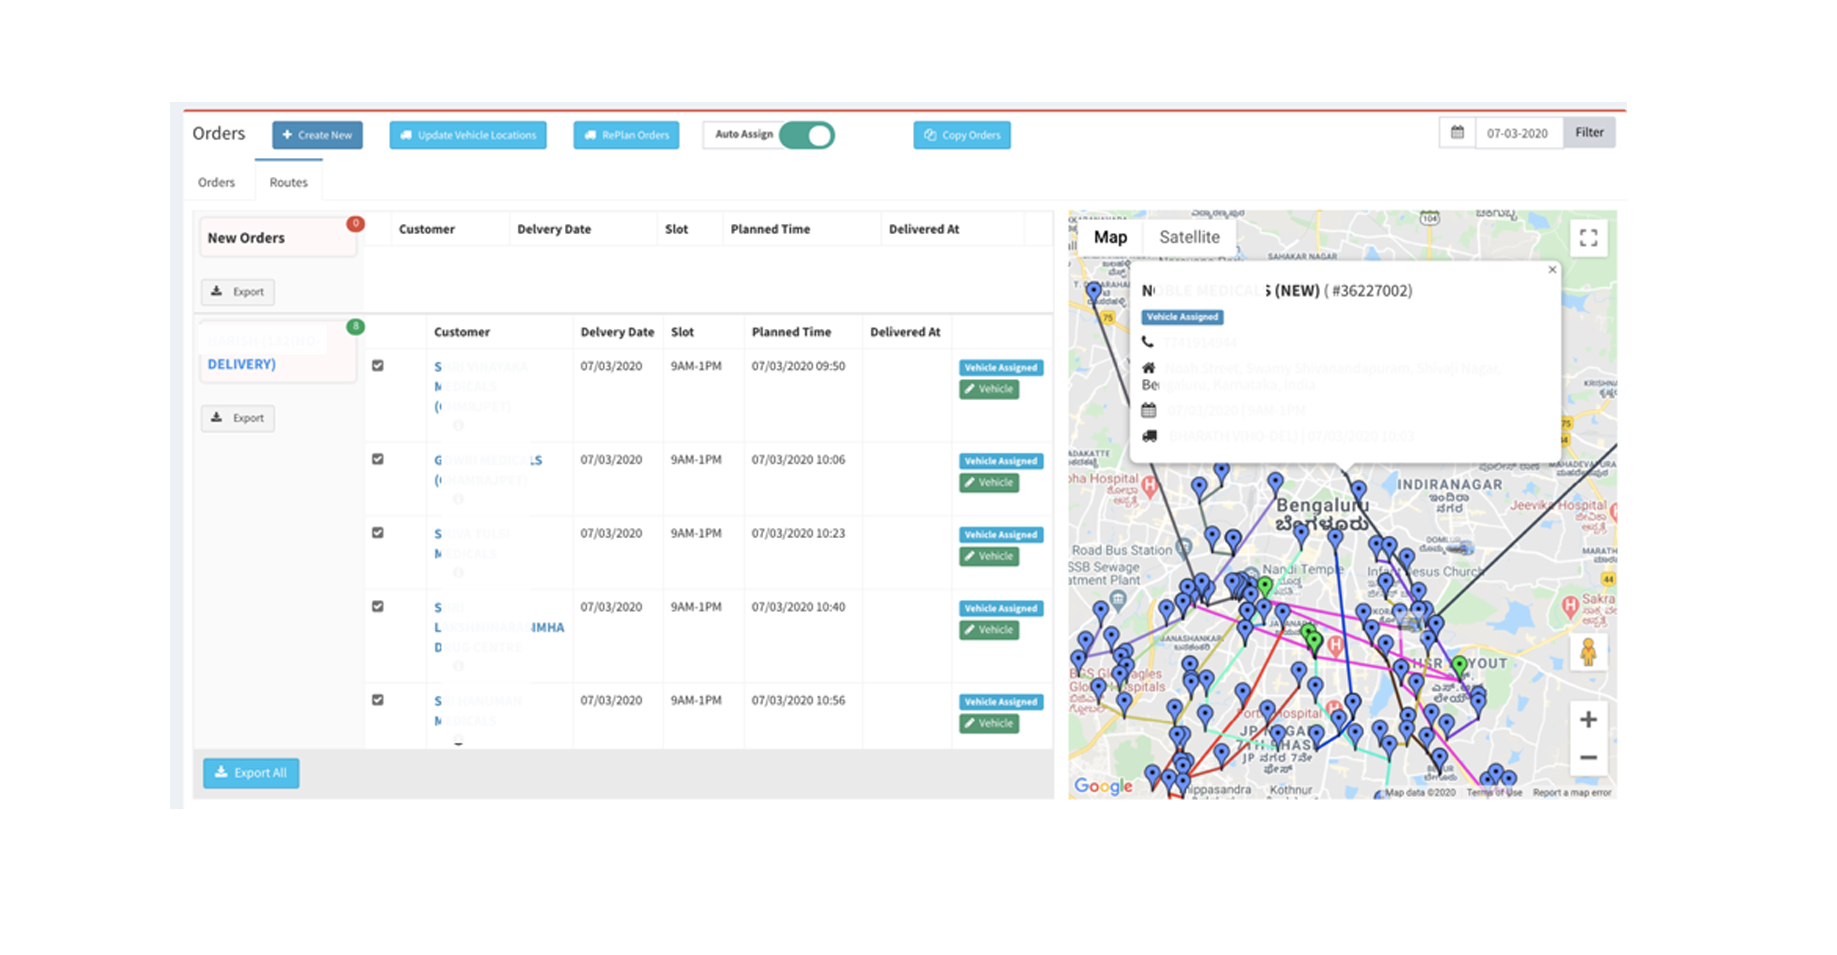Click the Slot header in DELIVERY table
Image resolution: width=1837 pixels, height=955 pixels.
point(682,332)
